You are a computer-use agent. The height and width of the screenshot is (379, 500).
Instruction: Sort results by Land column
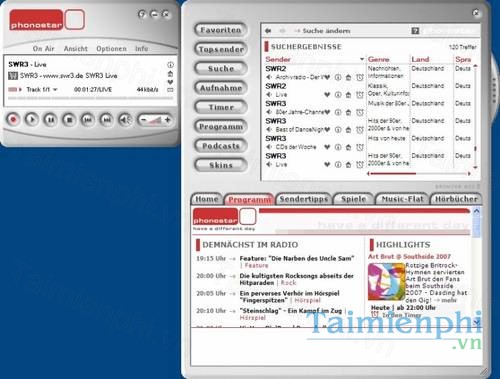420,59
